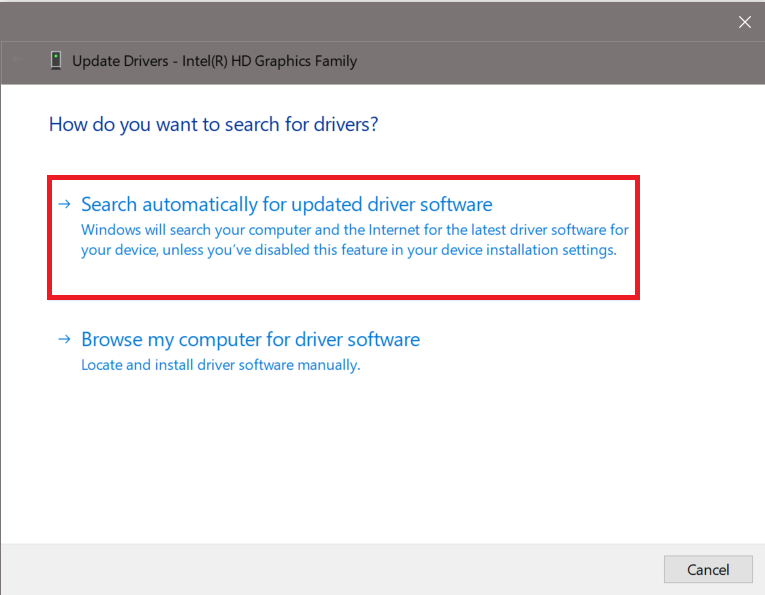Select Search automatically for updated driver software
This screenshot has width=765, height=595.
pyautogui.click(x=286, y=205)
